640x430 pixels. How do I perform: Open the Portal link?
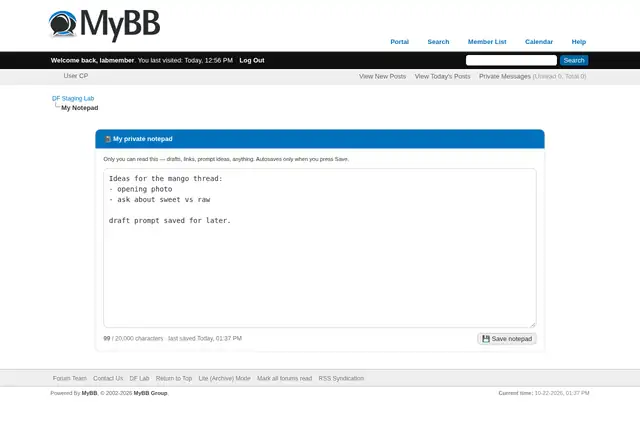[399, 42]
